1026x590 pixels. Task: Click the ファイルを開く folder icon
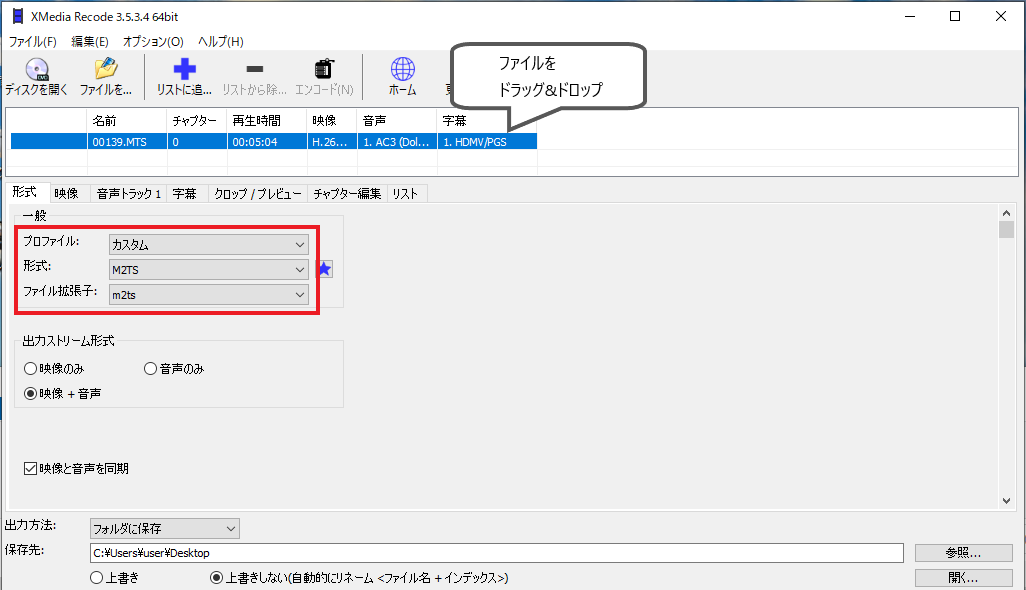tap(105, 77)
